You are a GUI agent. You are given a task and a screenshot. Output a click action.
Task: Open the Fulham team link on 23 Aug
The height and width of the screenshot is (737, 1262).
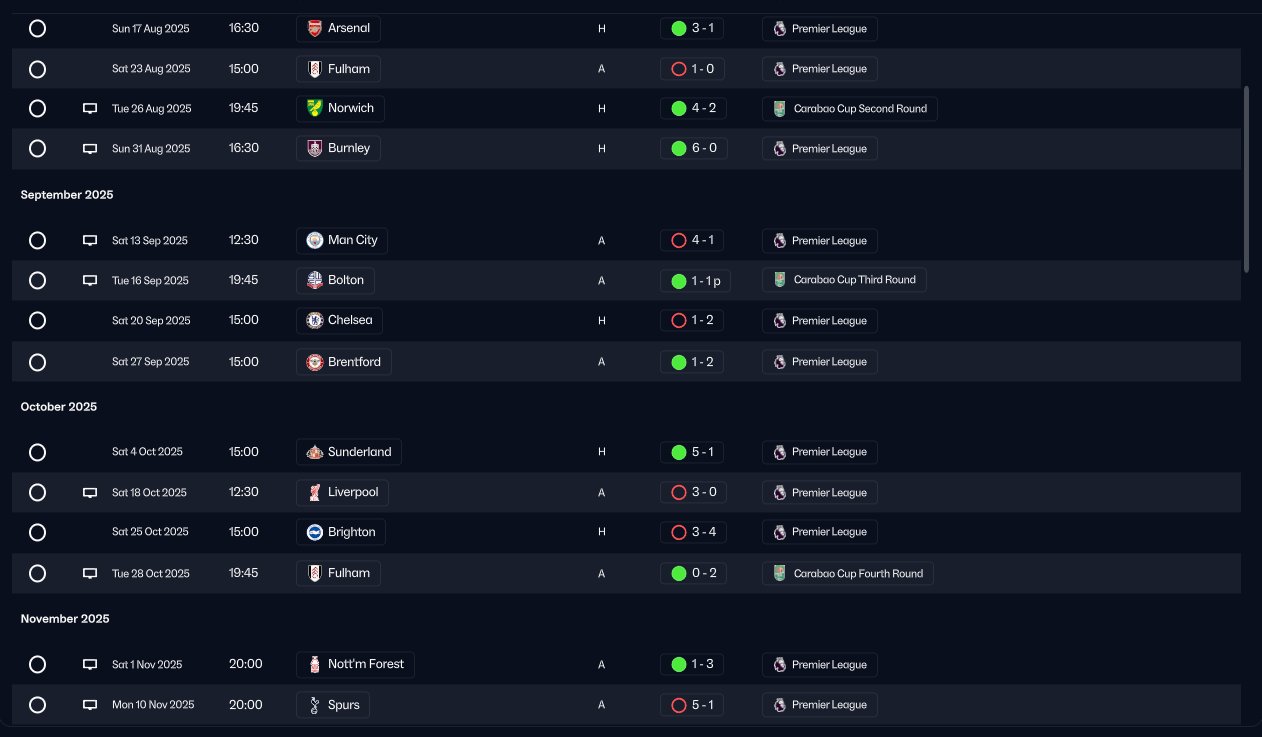tap(339, 69)
